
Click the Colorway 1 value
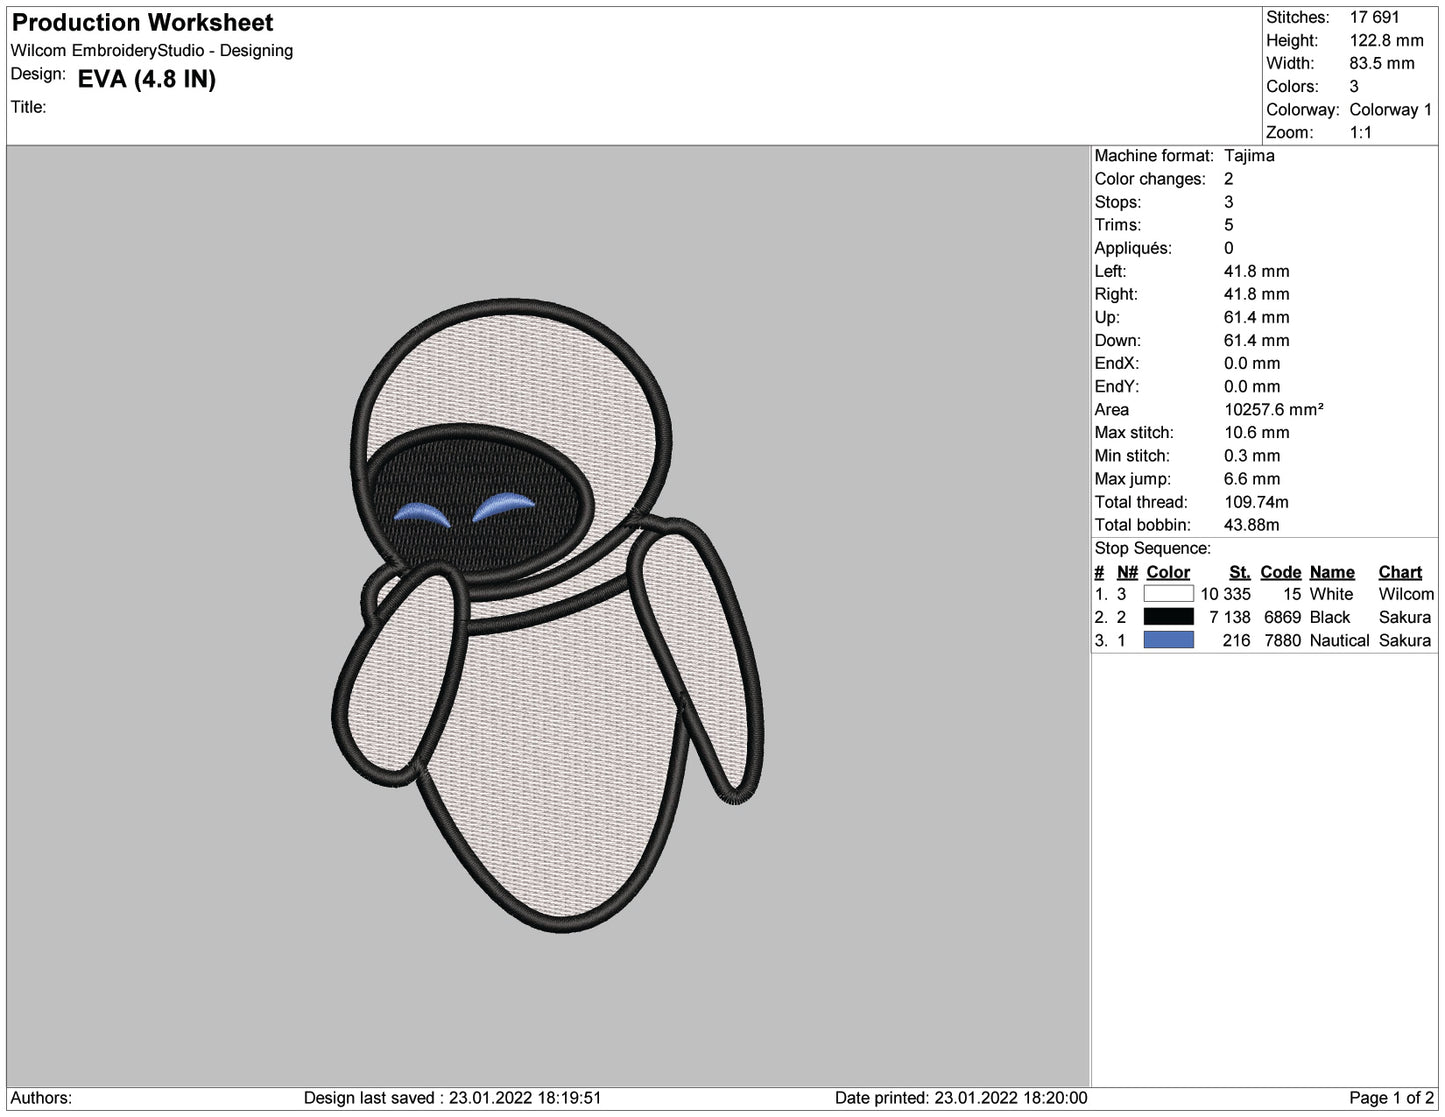(1390, 110)
